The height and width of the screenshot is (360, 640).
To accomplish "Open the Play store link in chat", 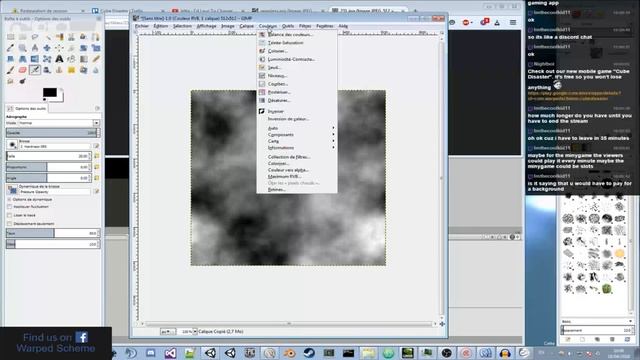I will click(x=574, y=96).
